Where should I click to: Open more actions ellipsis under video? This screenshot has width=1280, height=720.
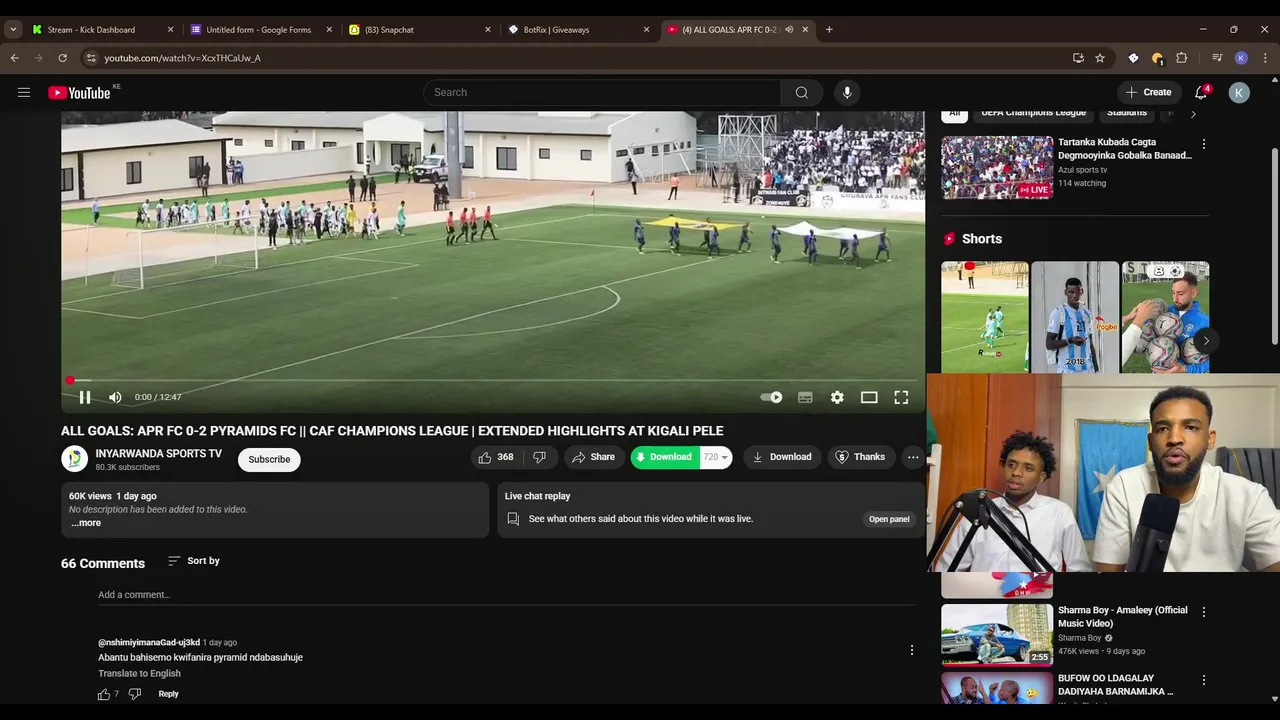[x=913, y=457]
